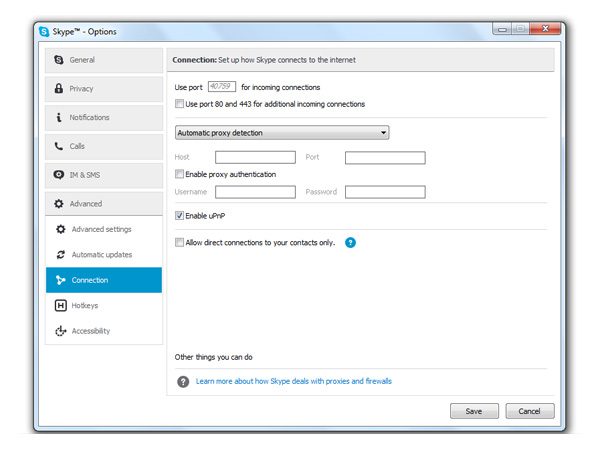This screenshot has height=450, width=600.
Task: Open the General section
Action: (x=104, y=60)
